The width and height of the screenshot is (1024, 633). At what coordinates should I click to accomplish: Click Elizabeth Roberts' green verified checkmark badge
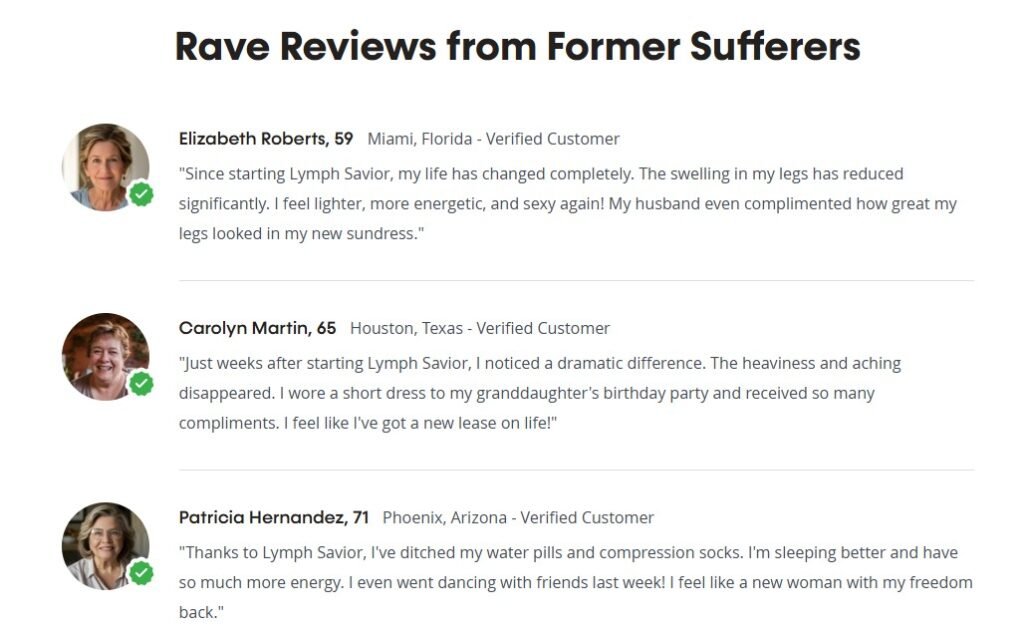pos(141,194)
